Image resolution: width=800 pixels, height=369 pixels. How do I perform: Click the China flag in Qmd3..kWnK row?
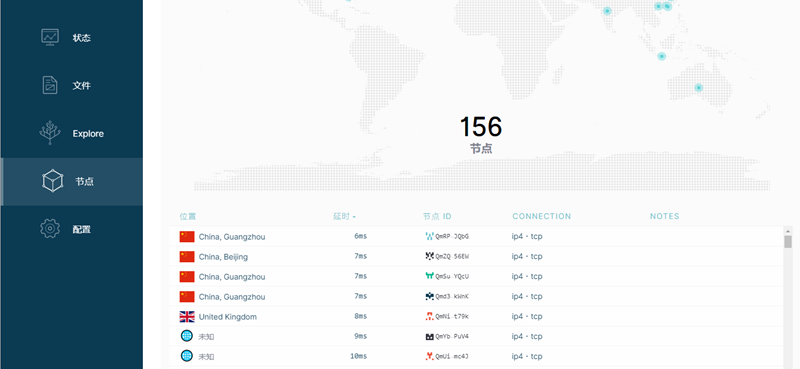(187, 297)
